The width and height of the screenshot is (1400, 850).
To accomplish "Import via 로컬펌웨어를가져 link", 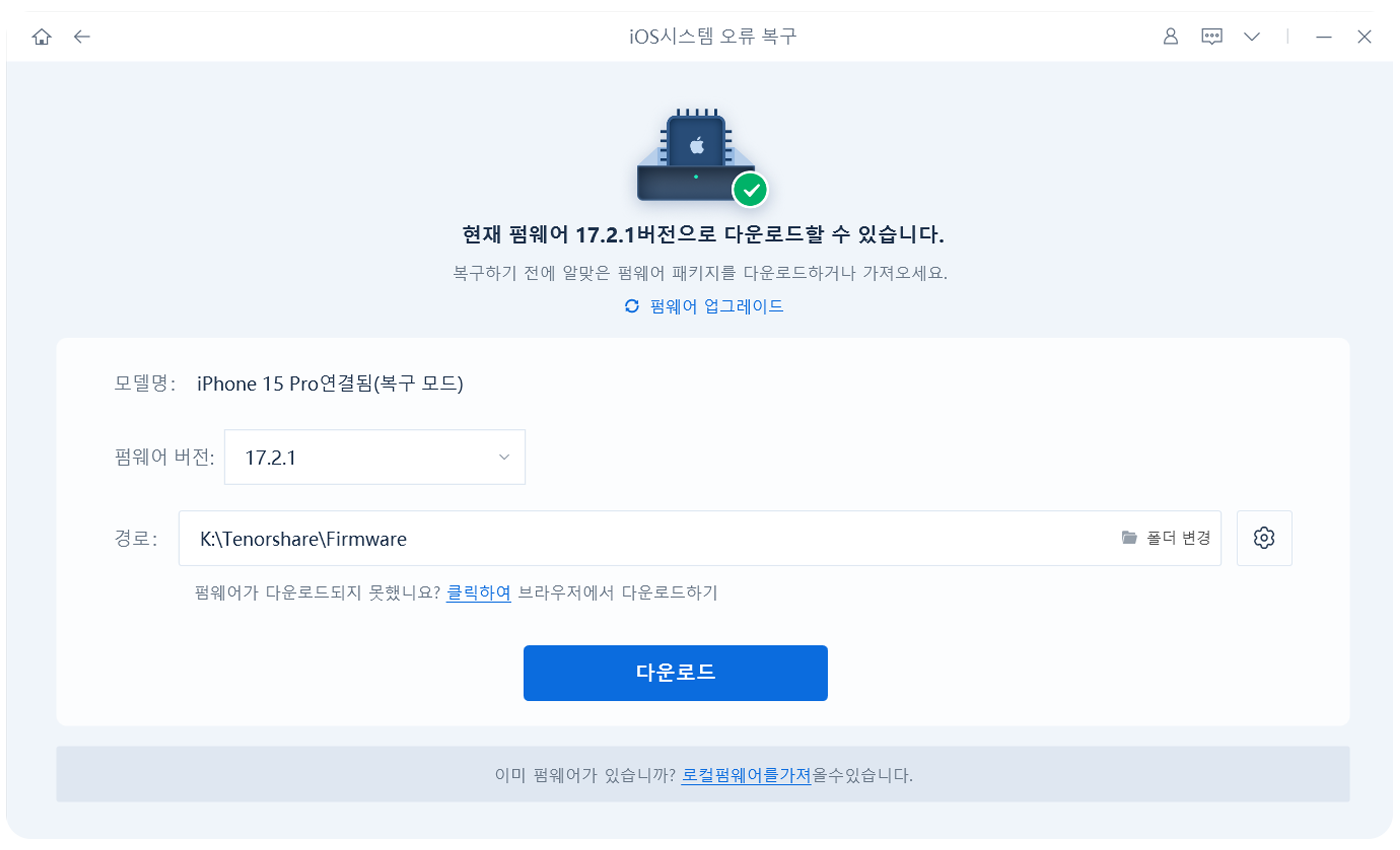I will [x=746, y=775].
